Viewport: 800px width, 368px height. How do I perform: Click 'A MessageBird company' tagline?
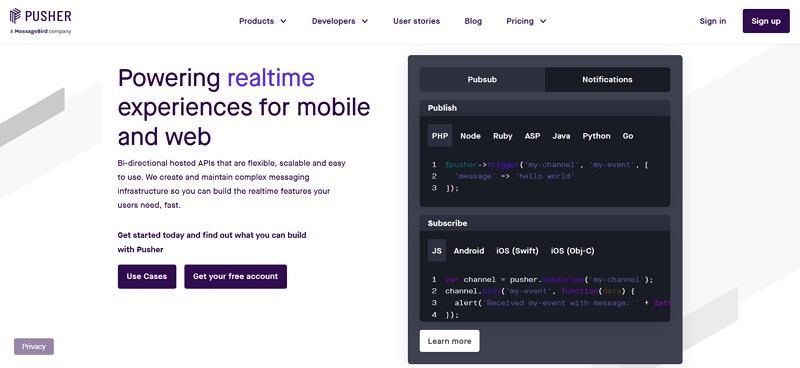pyautogui.click(x=40, y=31)
